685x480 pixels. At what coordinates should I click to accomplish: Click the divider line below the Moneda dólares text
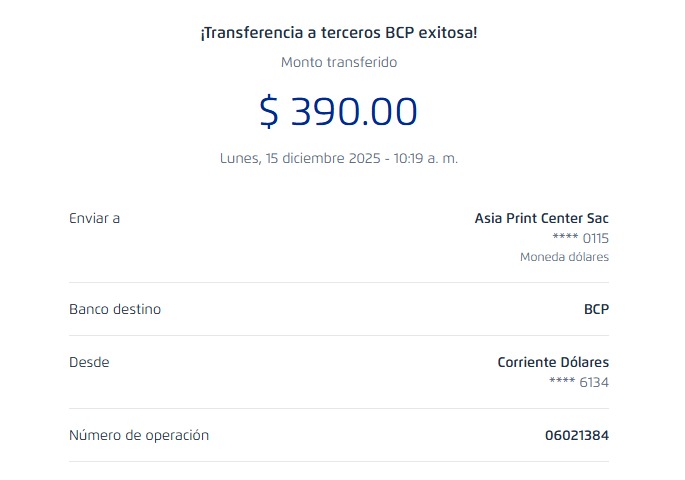tap(339, 282)
